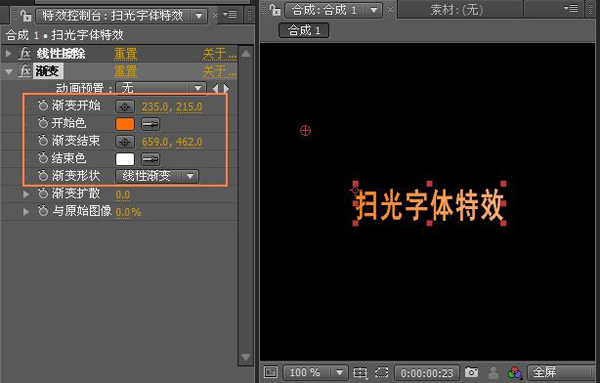The height and width of the screenshot is (383, 600).
Task: Open the white 结束色 color swatch
Action: (125, 159)
